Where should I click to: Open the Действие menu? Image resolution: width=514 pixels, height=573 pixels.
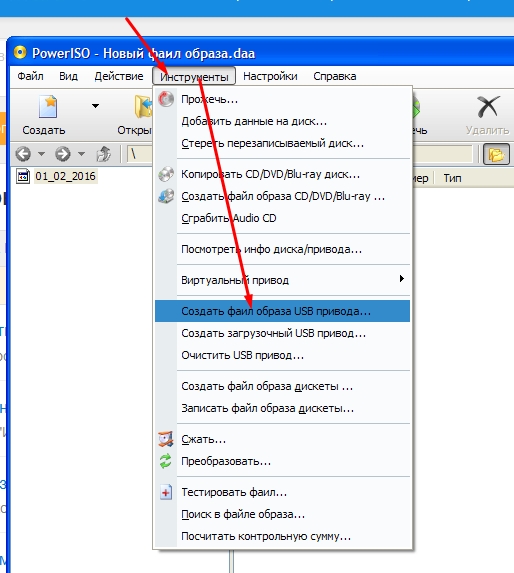pyautogui.click(x=119, y=76)
